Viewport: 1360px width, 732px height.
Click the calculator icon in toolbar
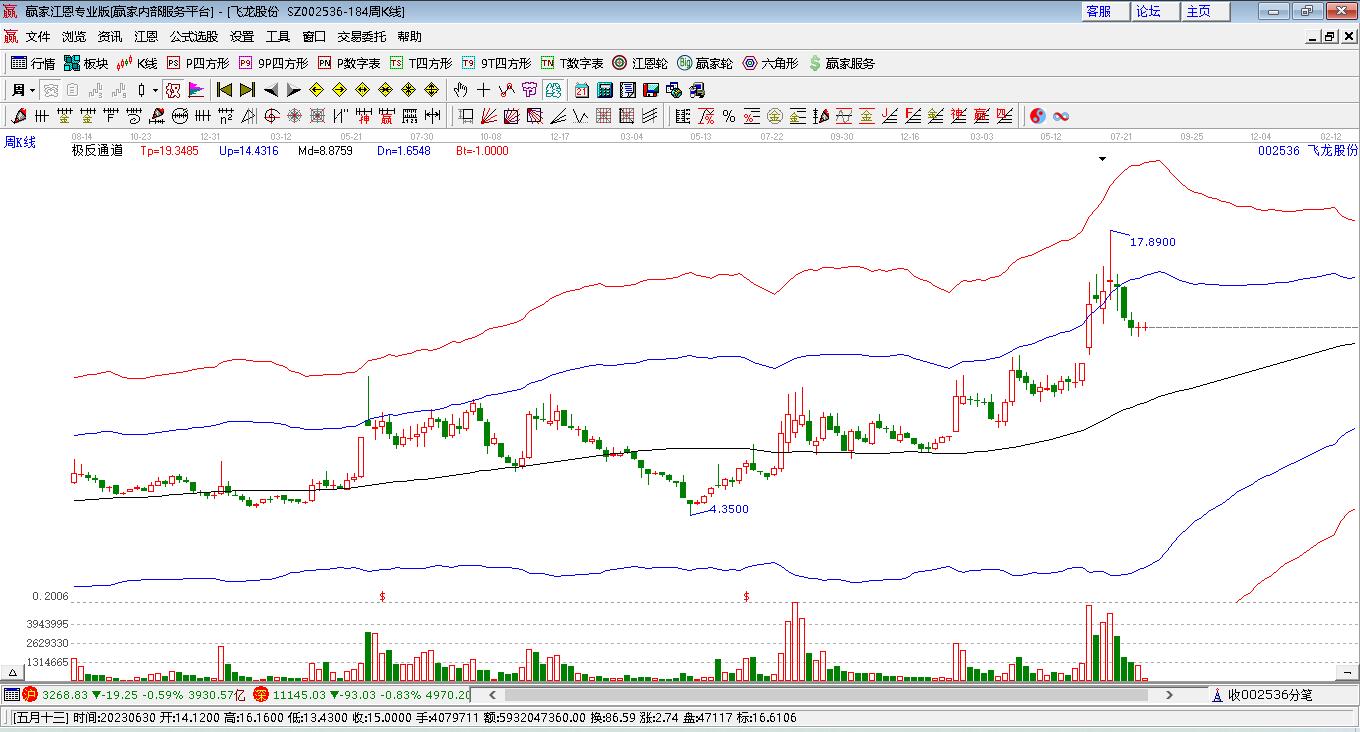pyautogui.click(x=604, y=90)
